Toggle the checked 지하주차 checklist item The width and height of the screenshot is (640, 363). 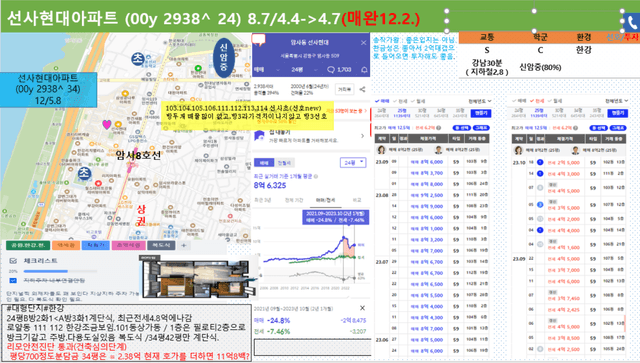pyautogui.click(x=13, y=281)
